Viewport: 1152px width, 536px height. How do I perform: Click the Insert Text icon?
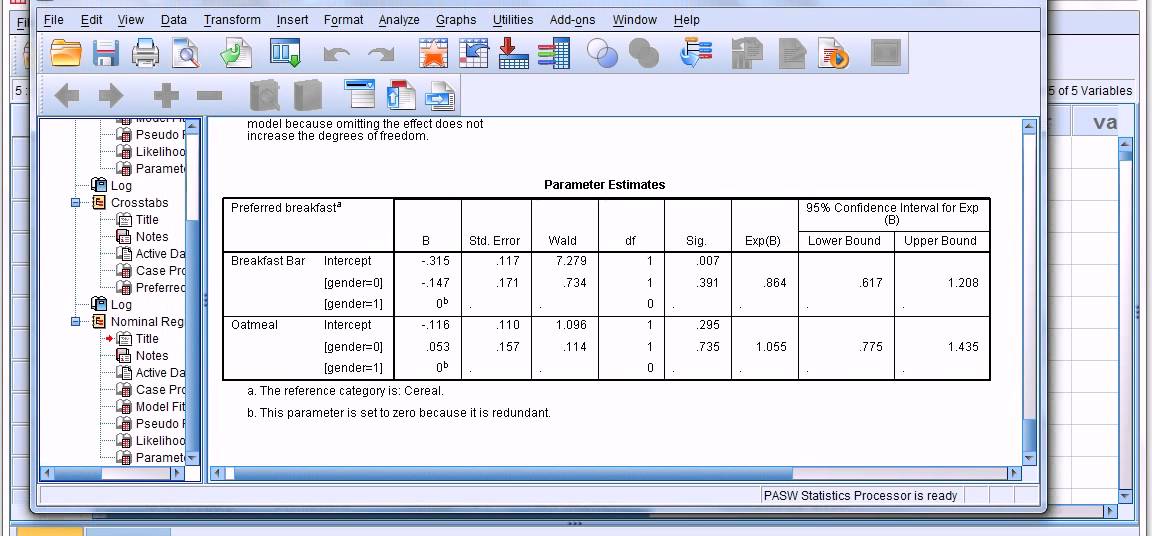click(441, 95)
